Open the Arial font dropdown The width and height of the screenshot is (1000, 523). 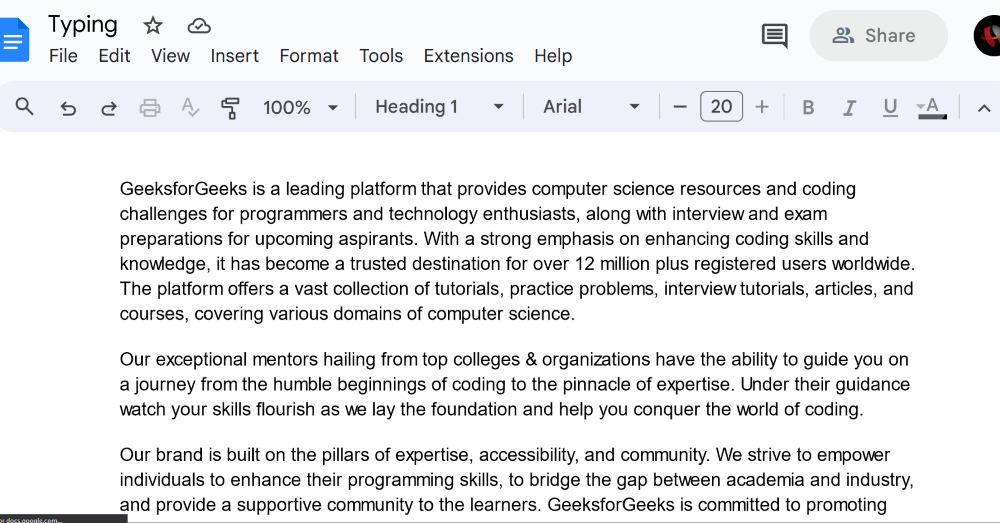point(591,107)
